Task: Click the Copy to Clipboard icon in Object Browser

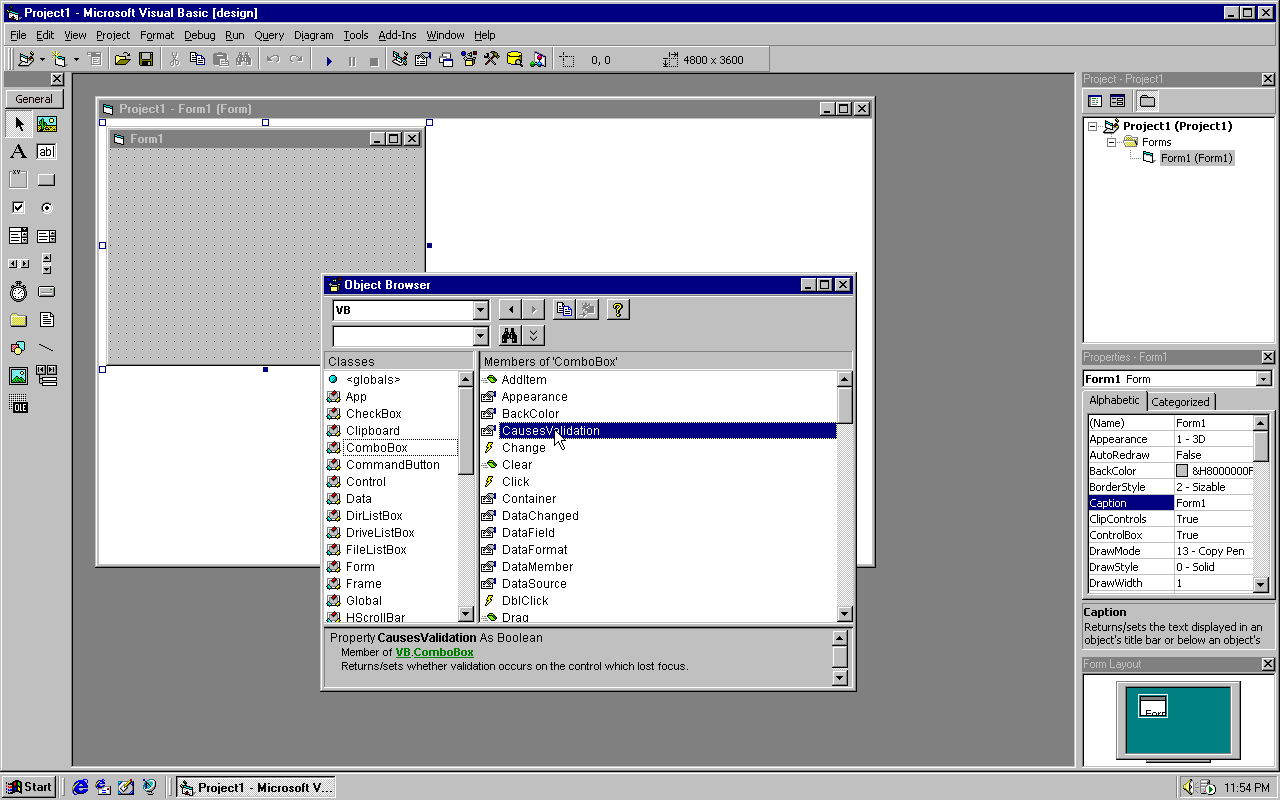Action: click(x=564, y=310)
